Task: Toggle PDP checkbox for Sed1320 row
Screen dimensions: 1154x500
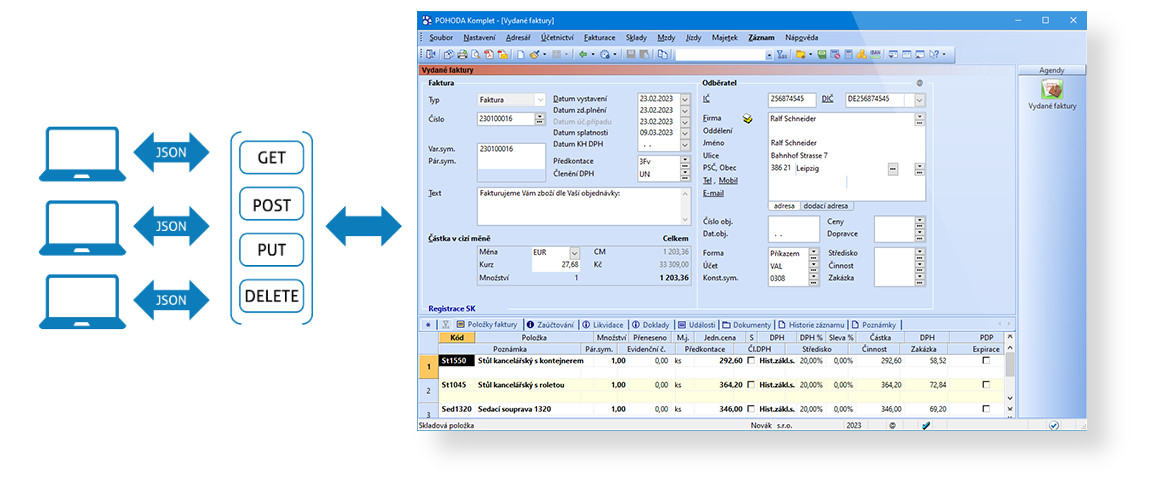Action: point(986,409)
